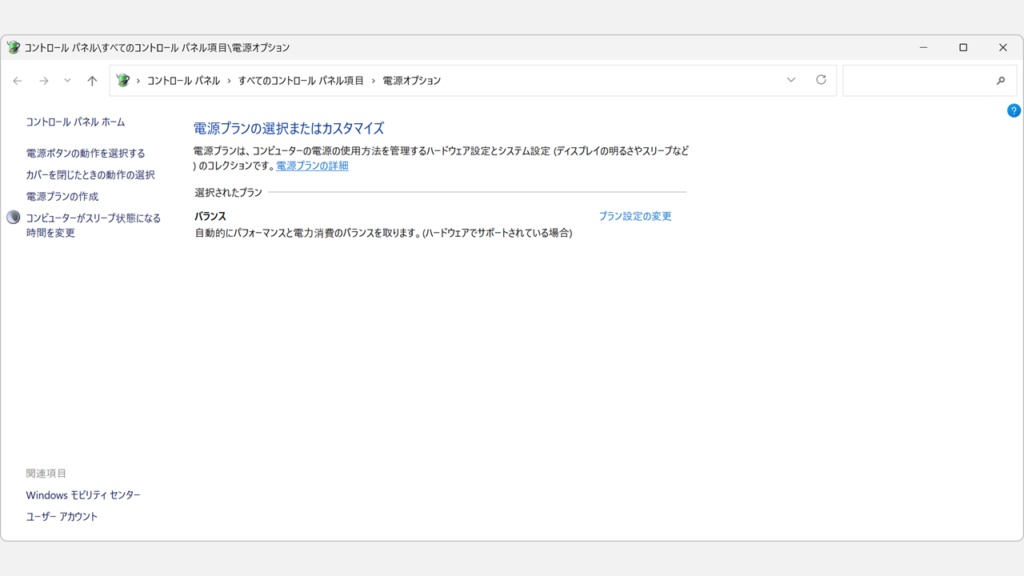Open the address bar dropdown chevron
The width and height of the screenshot is (1024, 576).
tap(792, 80)
